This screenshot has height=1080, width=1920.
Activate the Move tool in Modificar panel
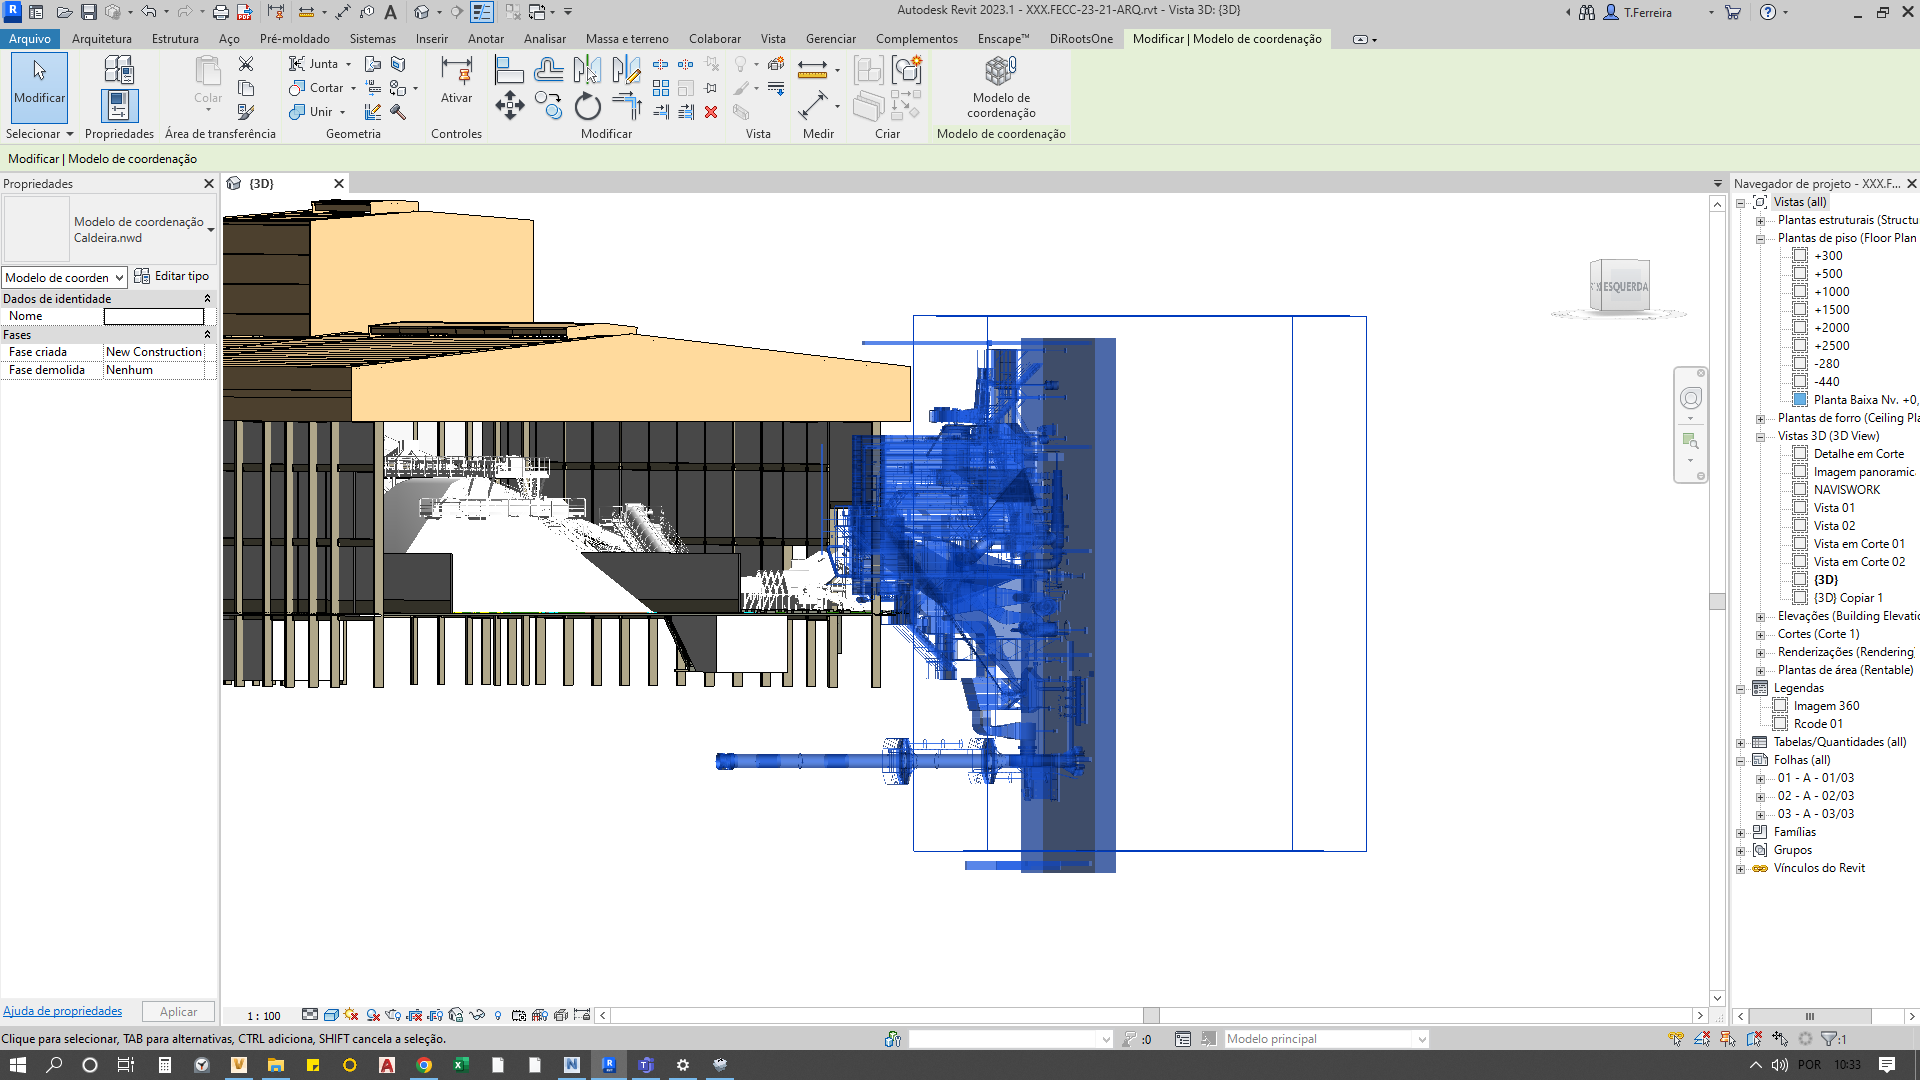[510, 105]
